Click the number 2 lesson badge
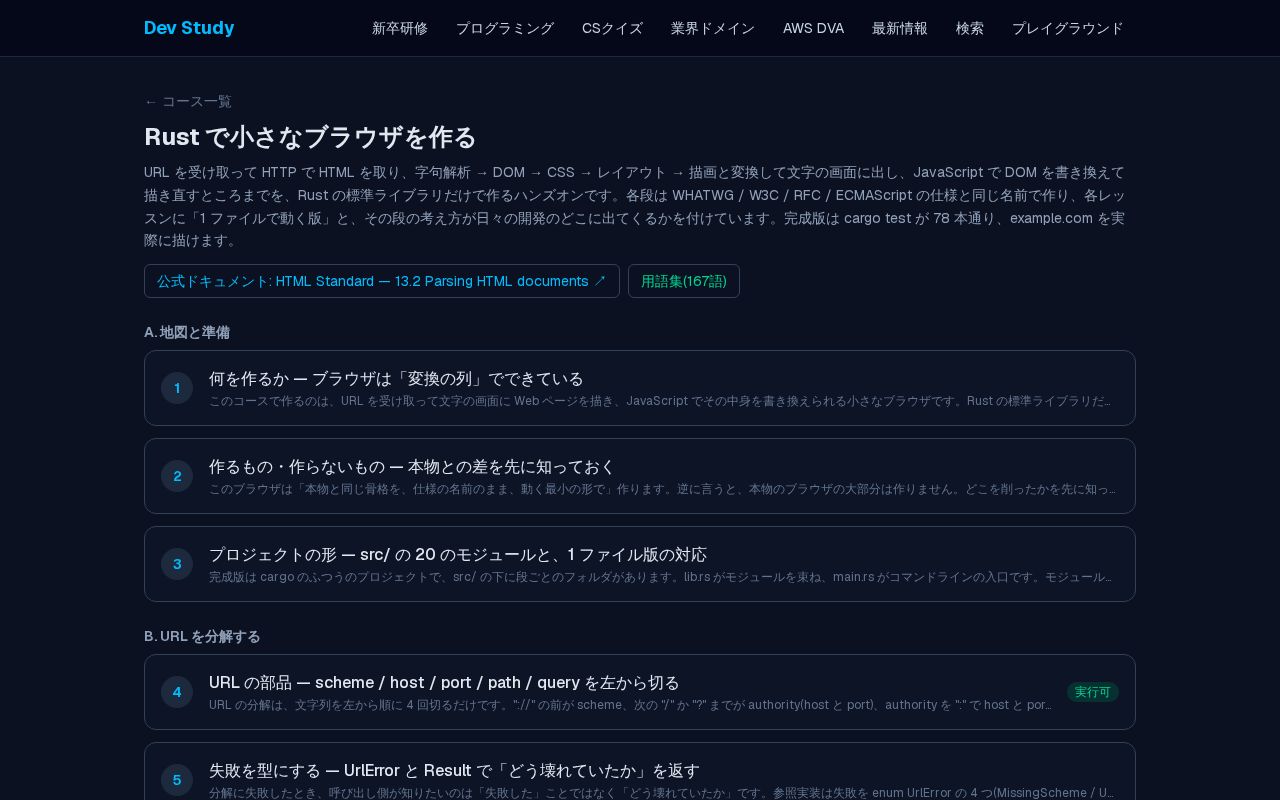The width and height of the screenshot is (1280, 800). pos(177,476)
